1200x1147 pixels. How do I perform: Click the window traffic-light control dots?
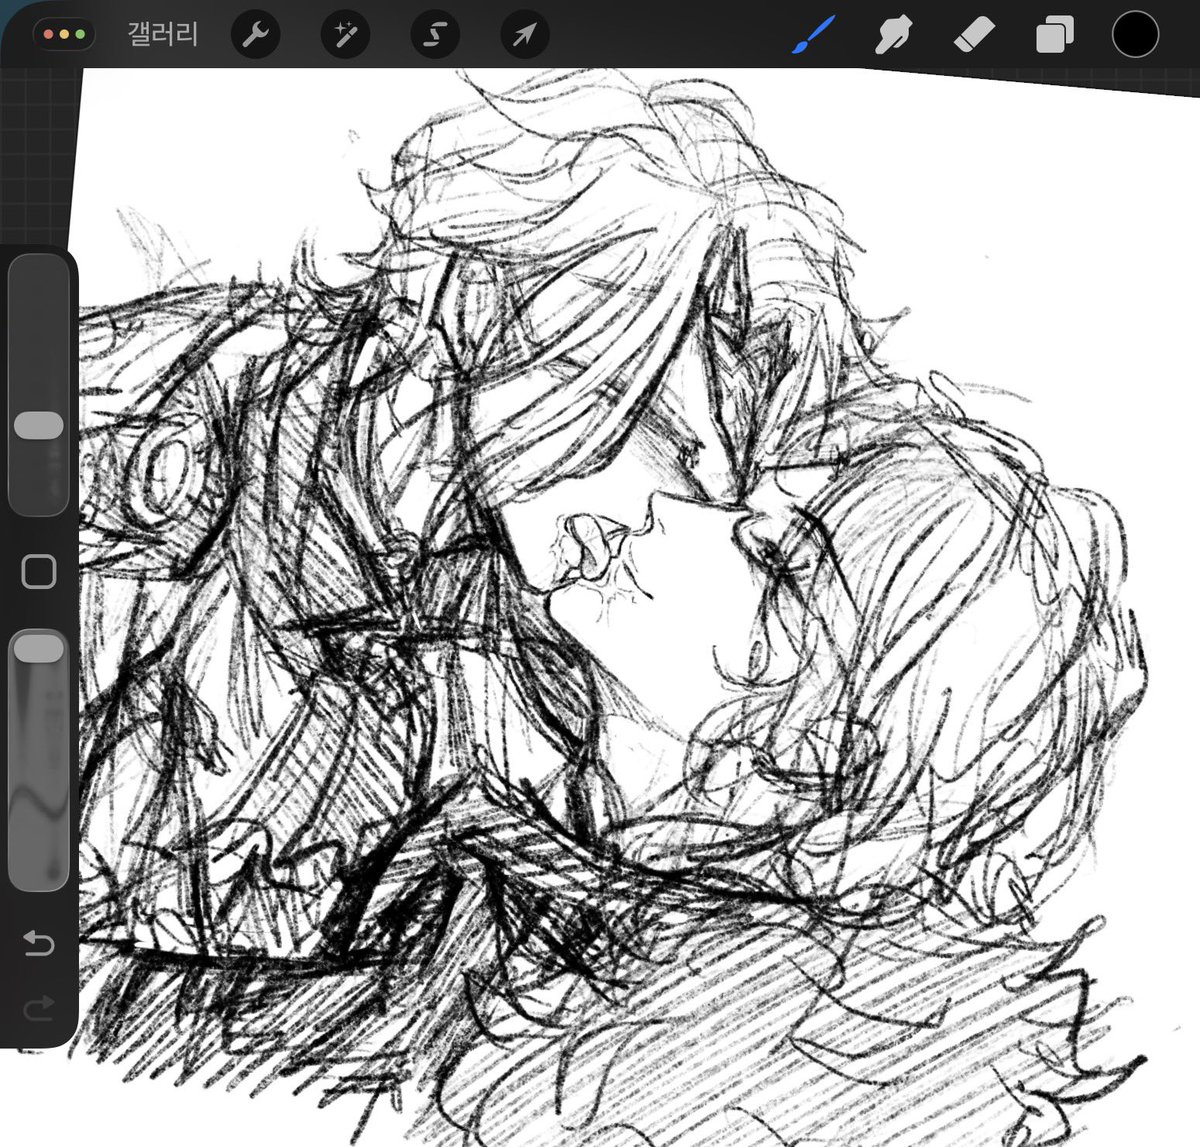pos(64,35)
